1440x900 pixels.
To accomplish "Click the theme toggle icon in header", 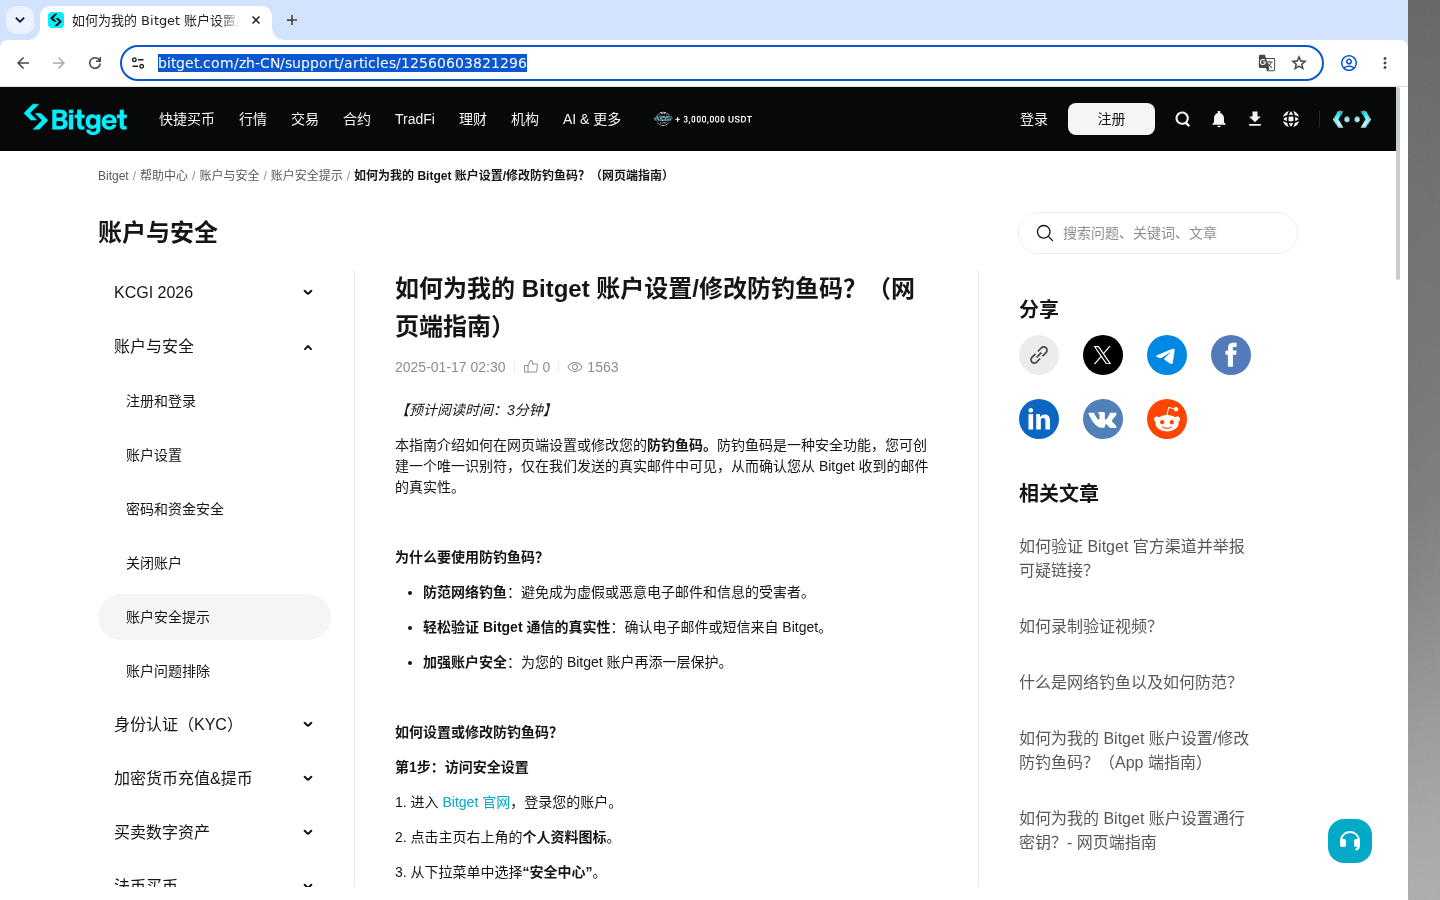I will [1352, 119].
